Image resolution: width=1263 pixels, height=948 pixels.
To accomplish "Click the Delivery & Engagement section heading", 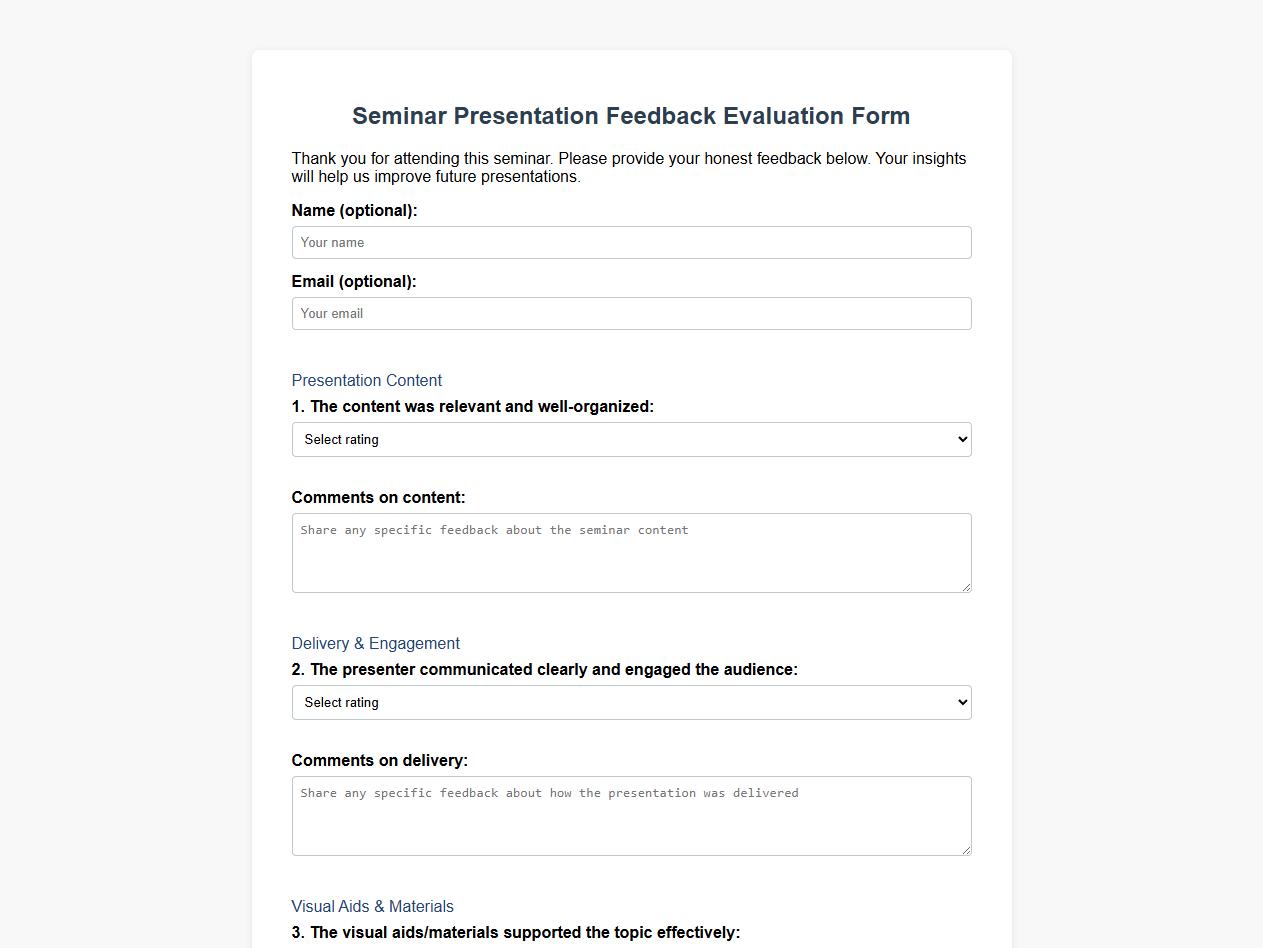I will pos(375,643).
